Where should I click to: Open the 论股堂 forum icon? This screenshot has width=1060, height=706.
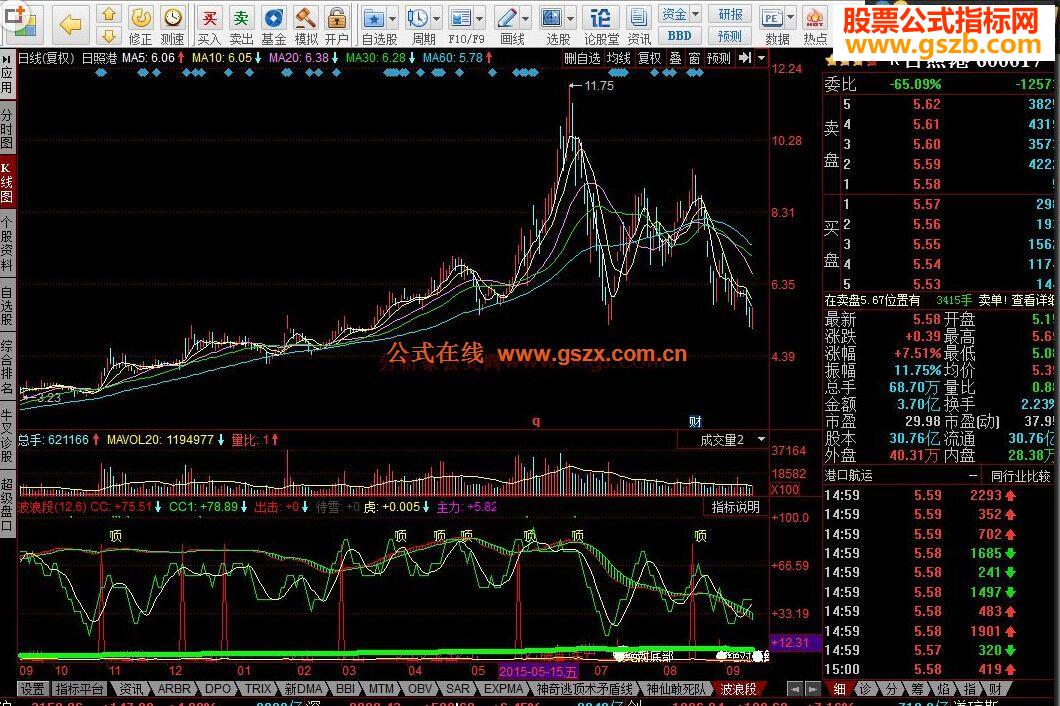tap(601, 24)
